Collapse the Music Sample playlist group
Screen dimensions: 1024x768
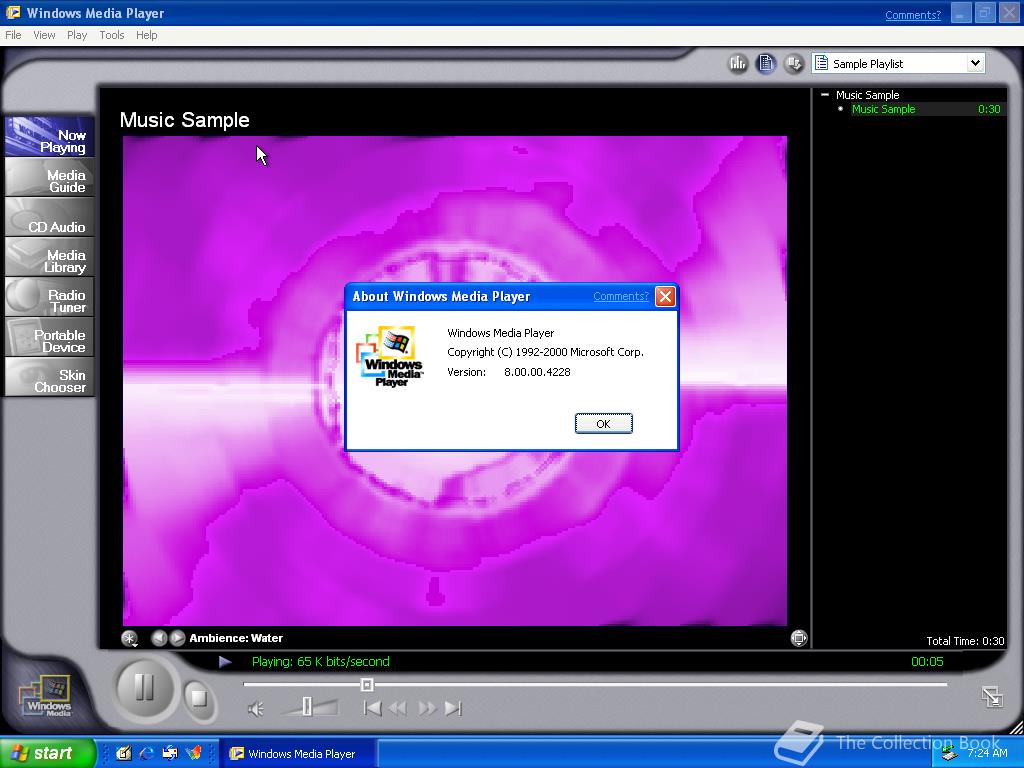point(825,95)
